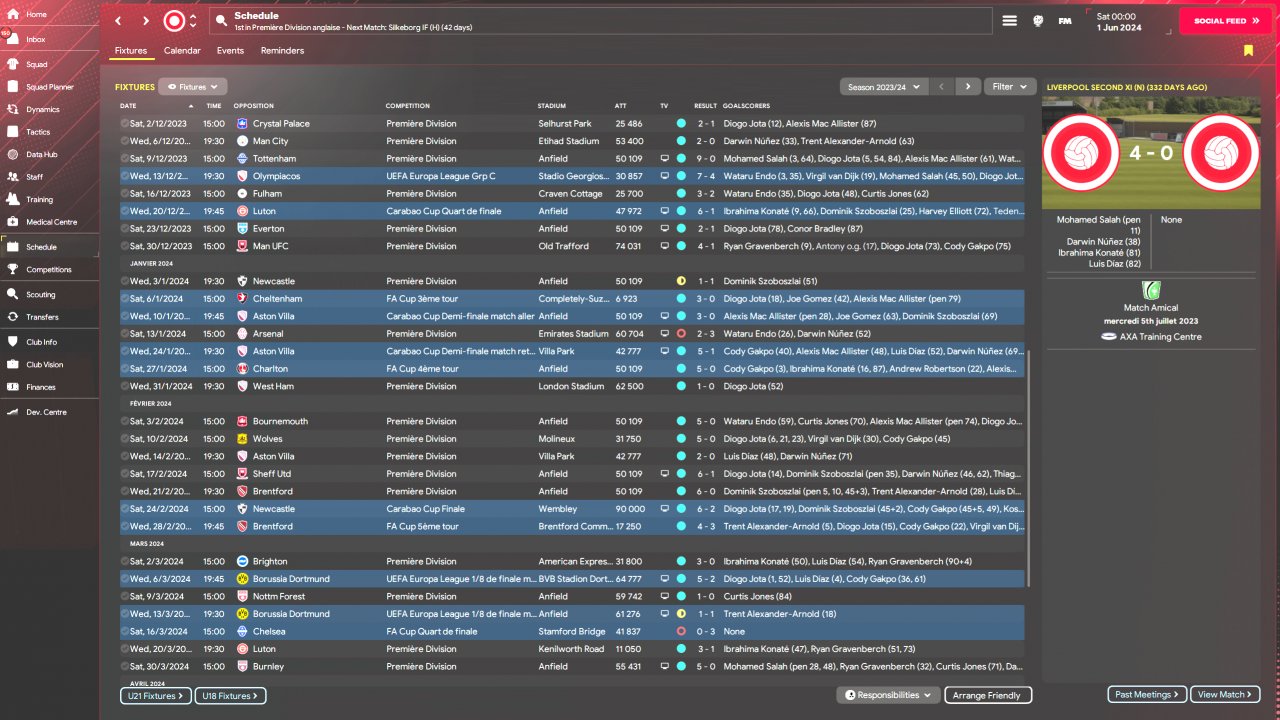
Task: Click the Match Amical competition icon
Action: pyautogui.click(x=1152, y=290)
